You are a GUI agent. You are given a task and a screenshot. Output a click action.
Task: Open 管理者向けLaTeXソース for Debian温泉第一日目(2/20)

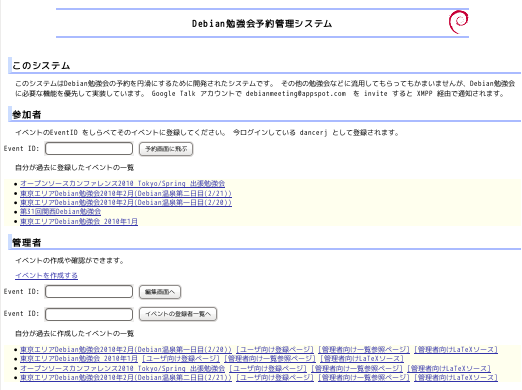coord(456,349)
